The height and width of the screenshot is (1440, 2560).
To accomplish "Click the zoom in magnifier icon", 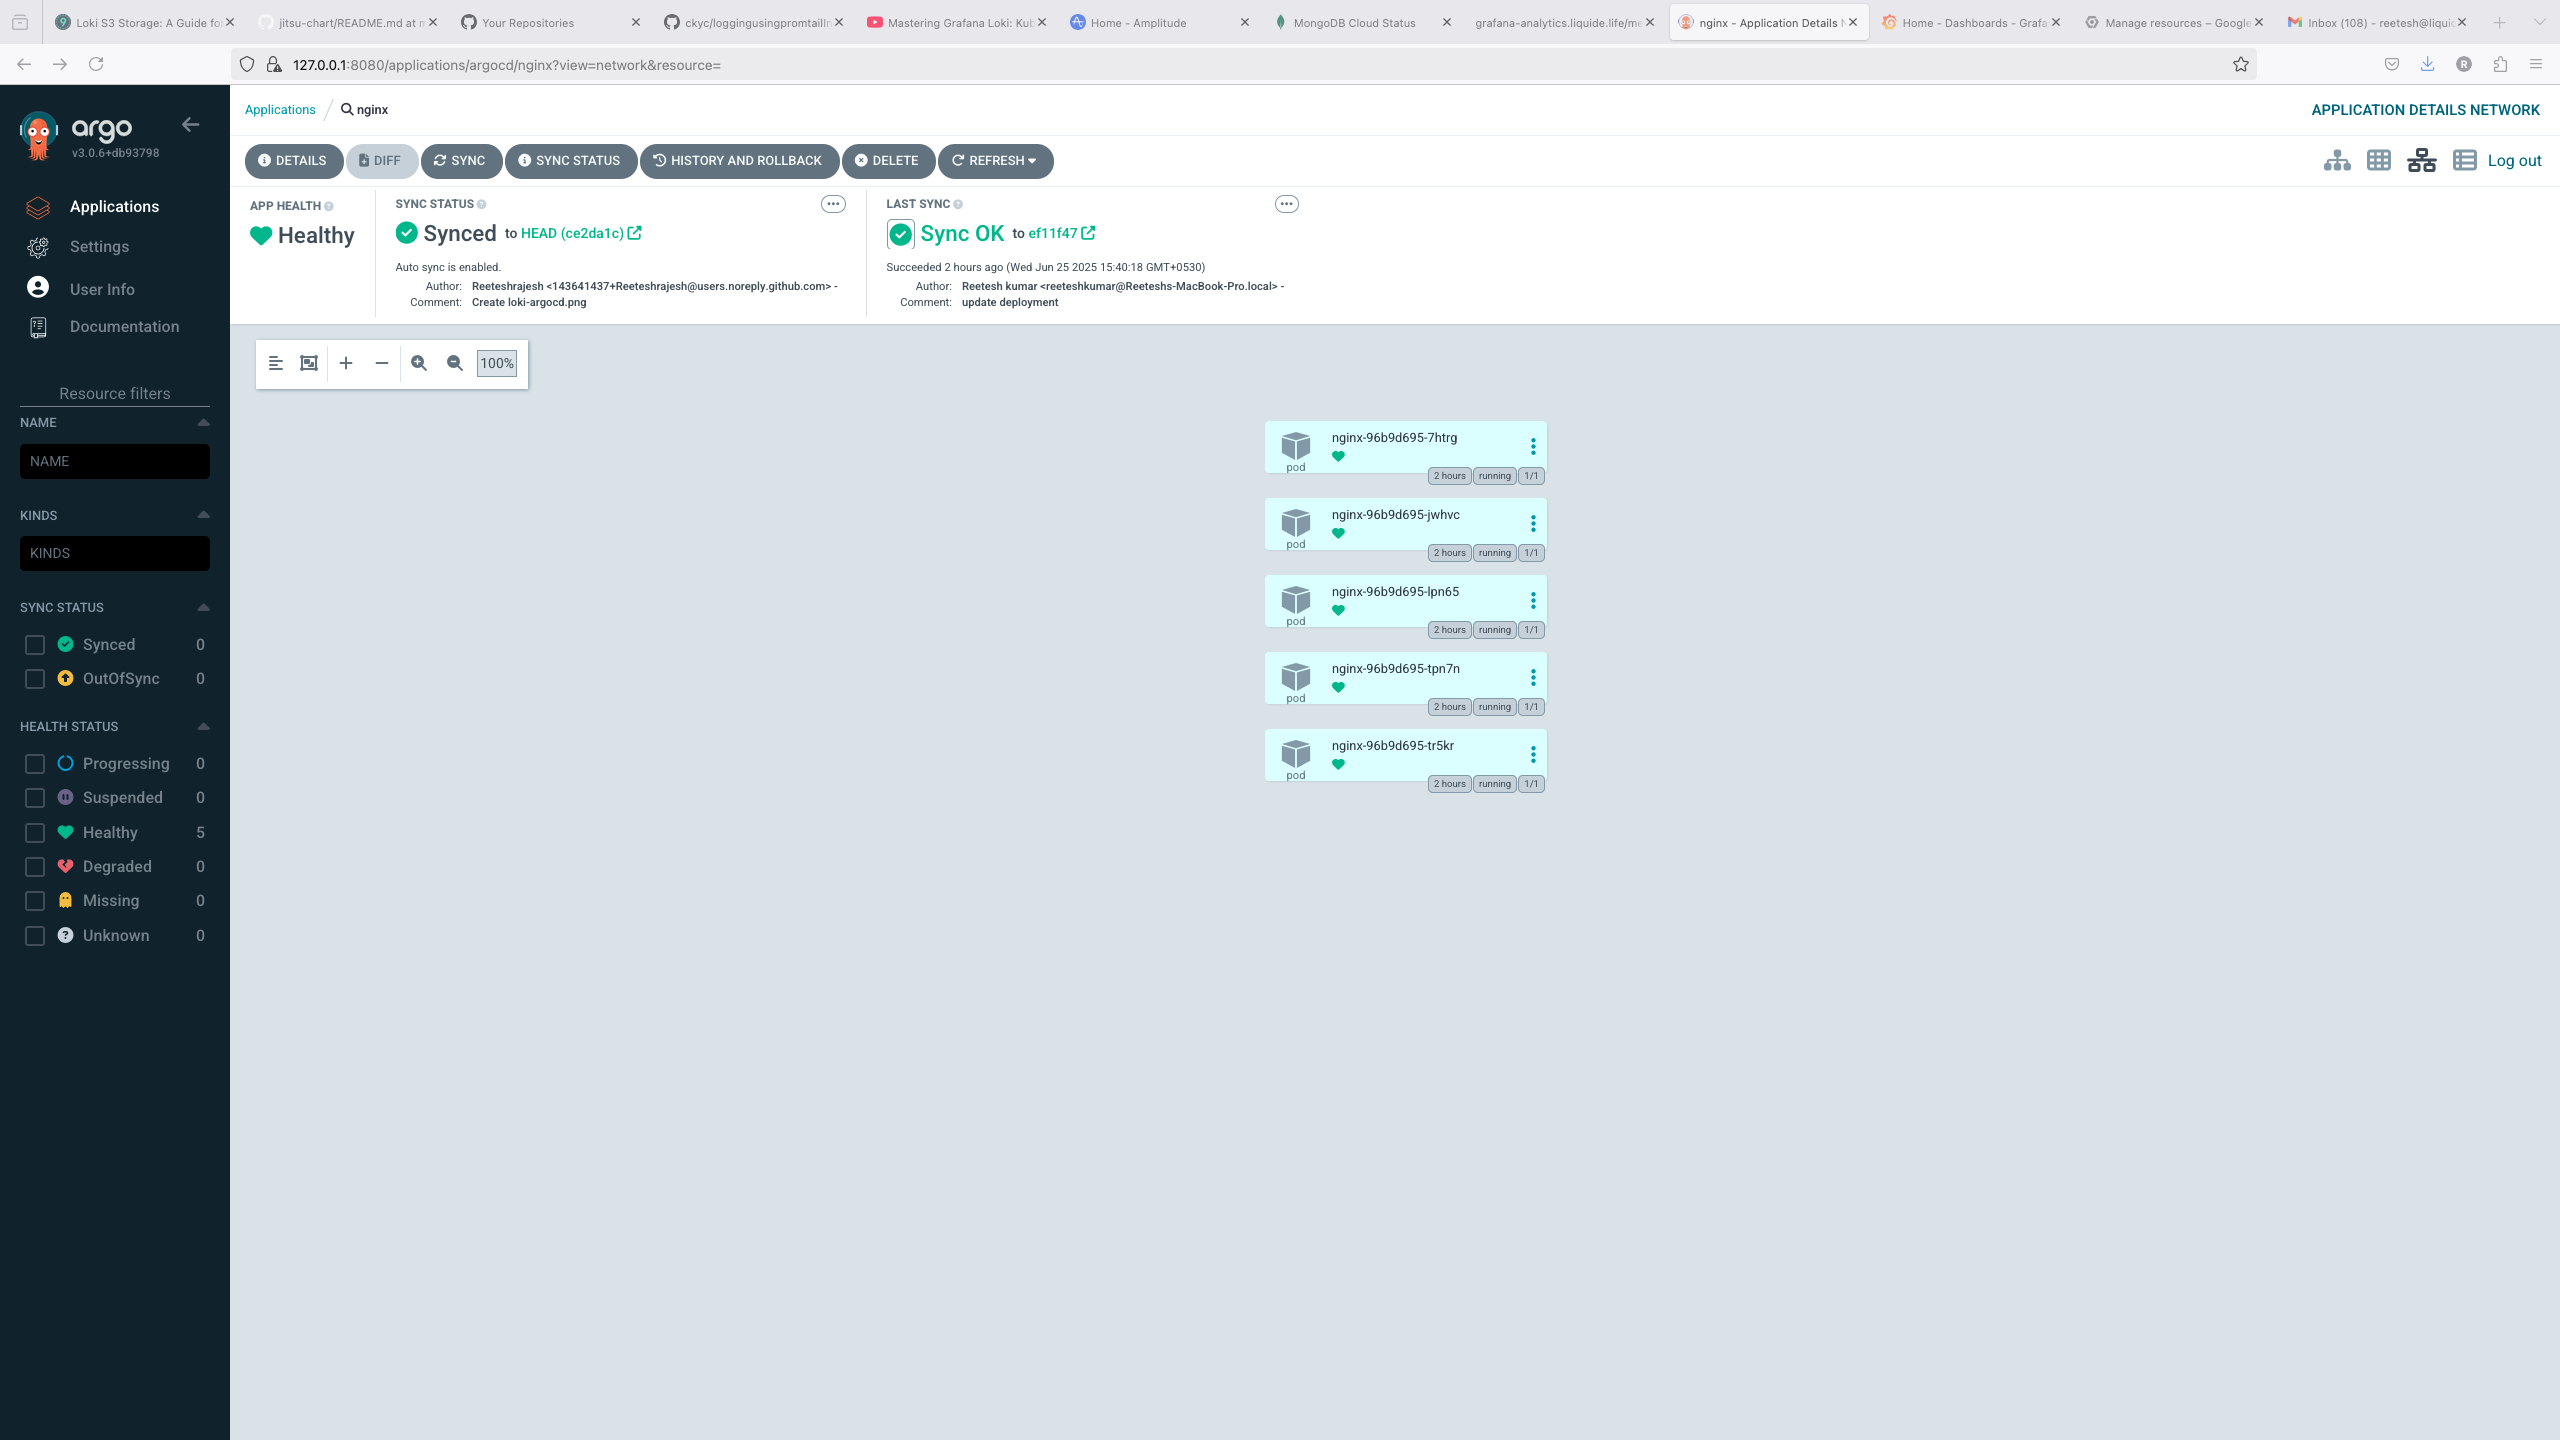I will click(419, 364).
